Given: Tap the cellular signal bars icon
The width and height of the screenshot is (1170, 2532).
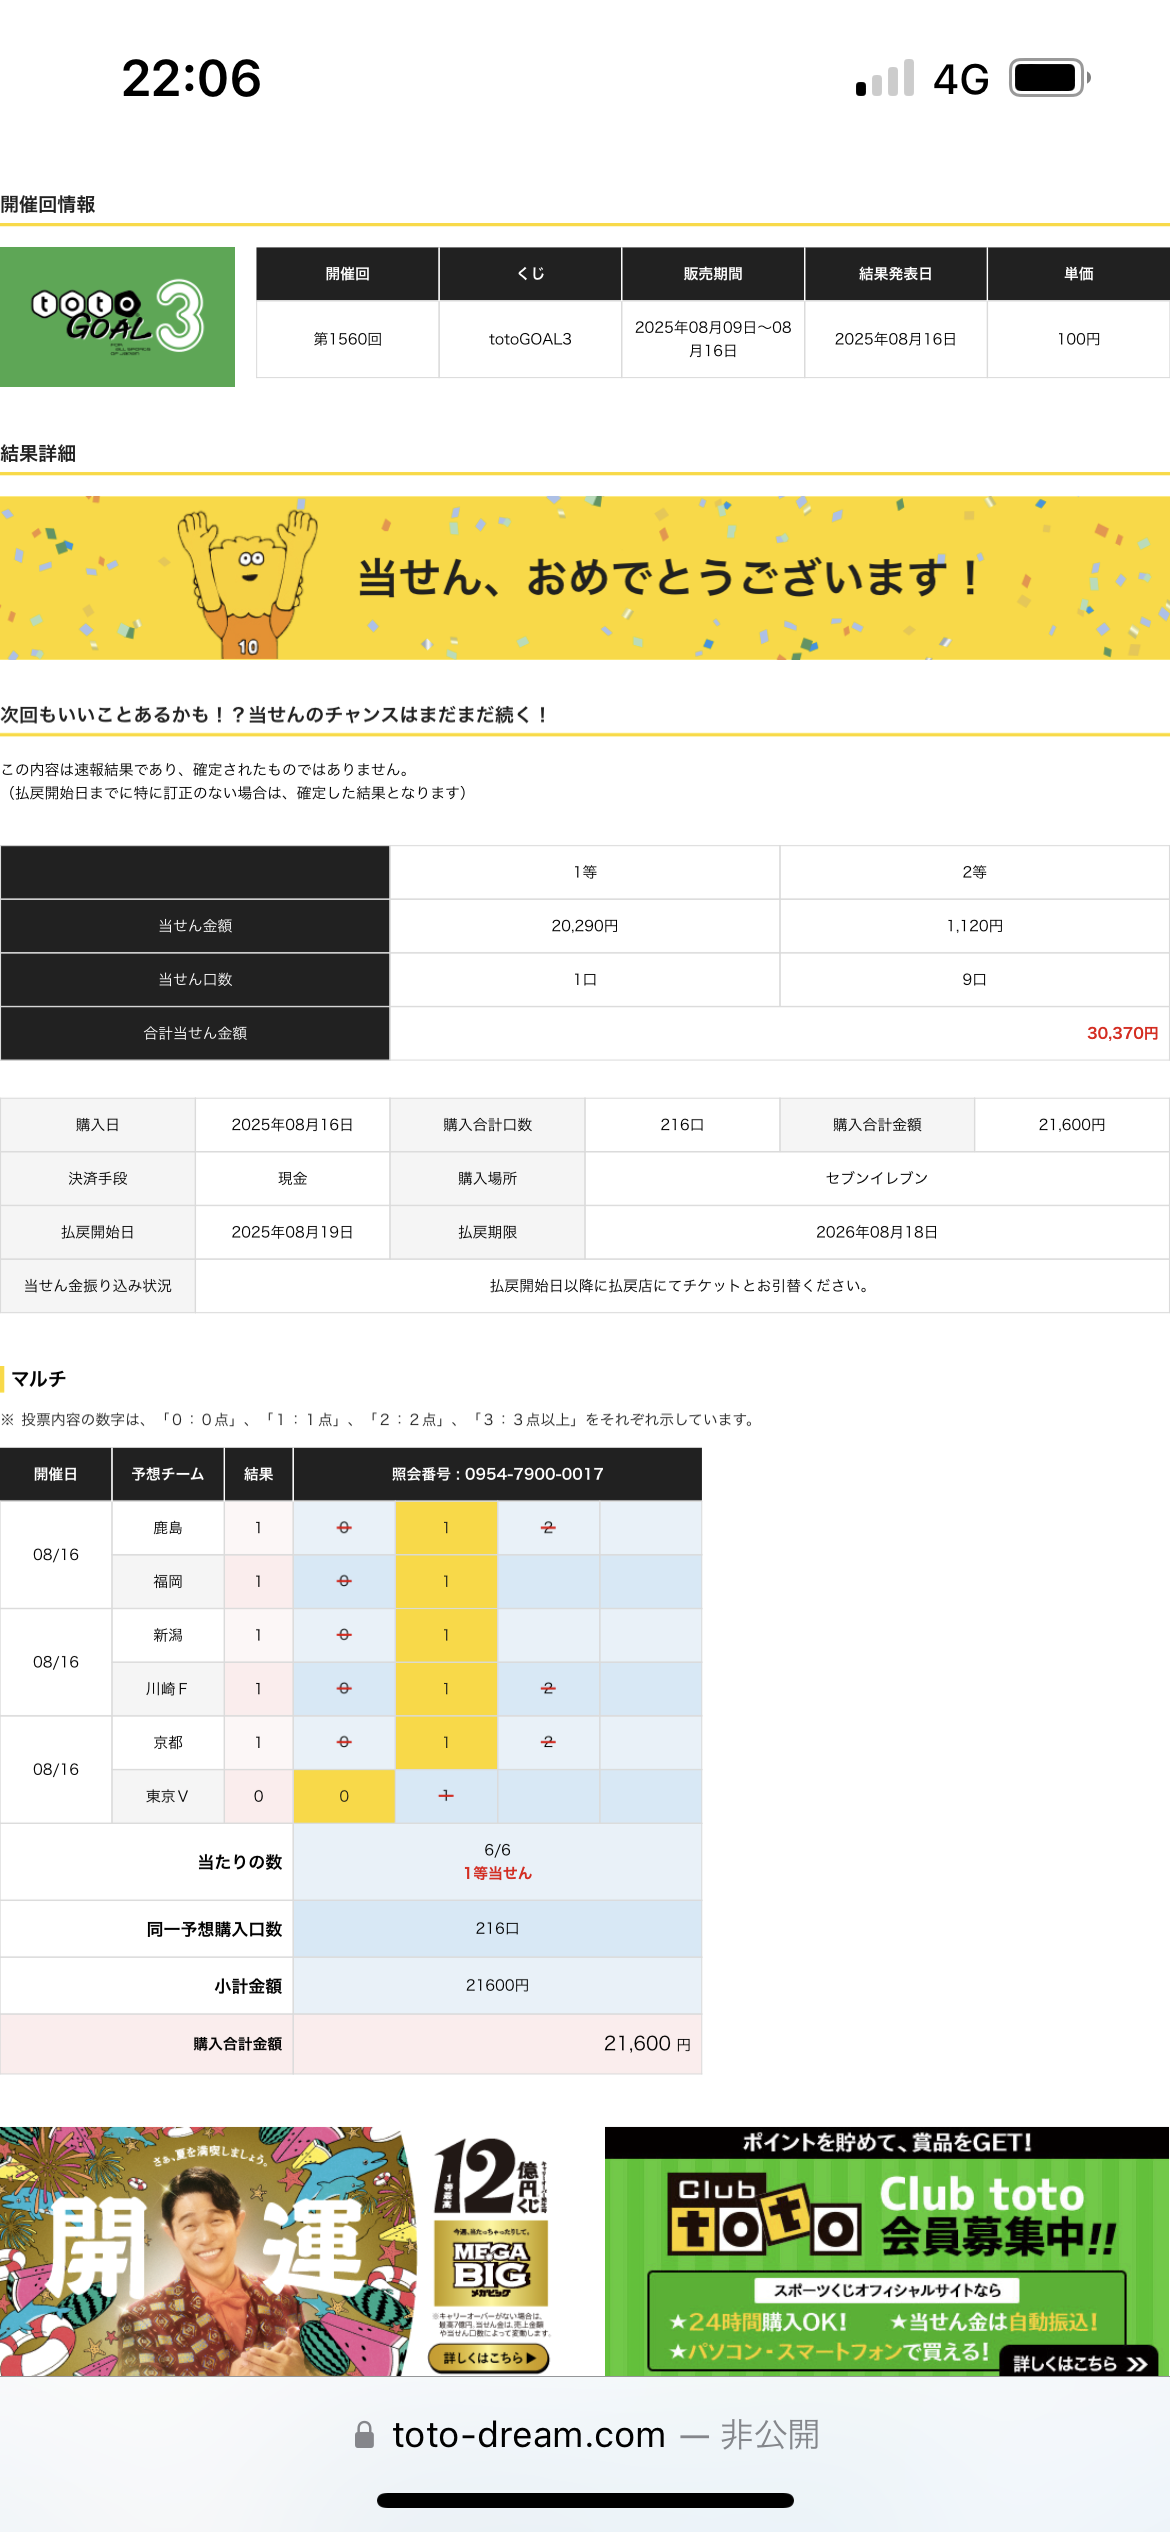Looking at the screenshot, I should pyautogui.click(x=885, y=79).
